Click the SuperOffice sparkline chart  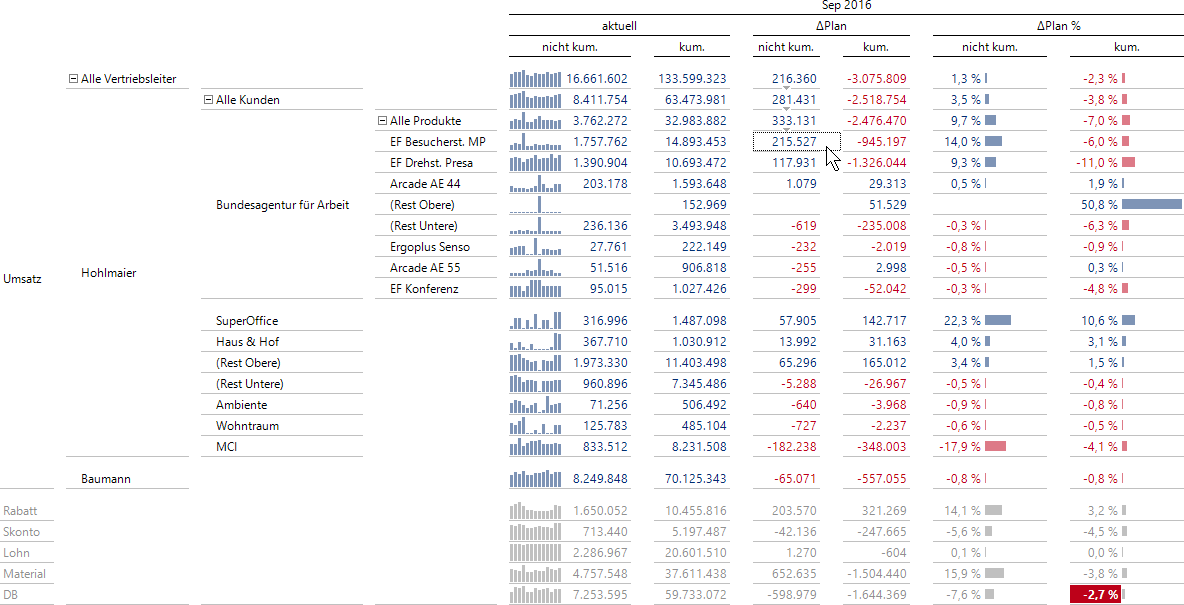(x=535, y=321)
